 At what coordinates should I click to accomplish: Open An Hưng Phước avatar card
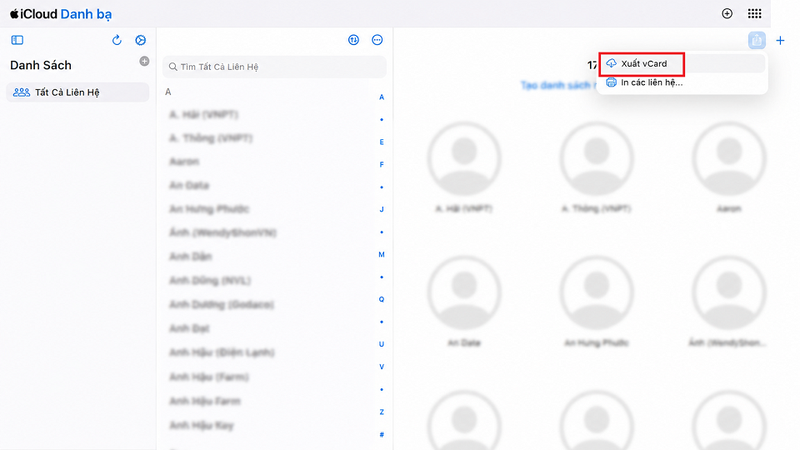(596, 293)
